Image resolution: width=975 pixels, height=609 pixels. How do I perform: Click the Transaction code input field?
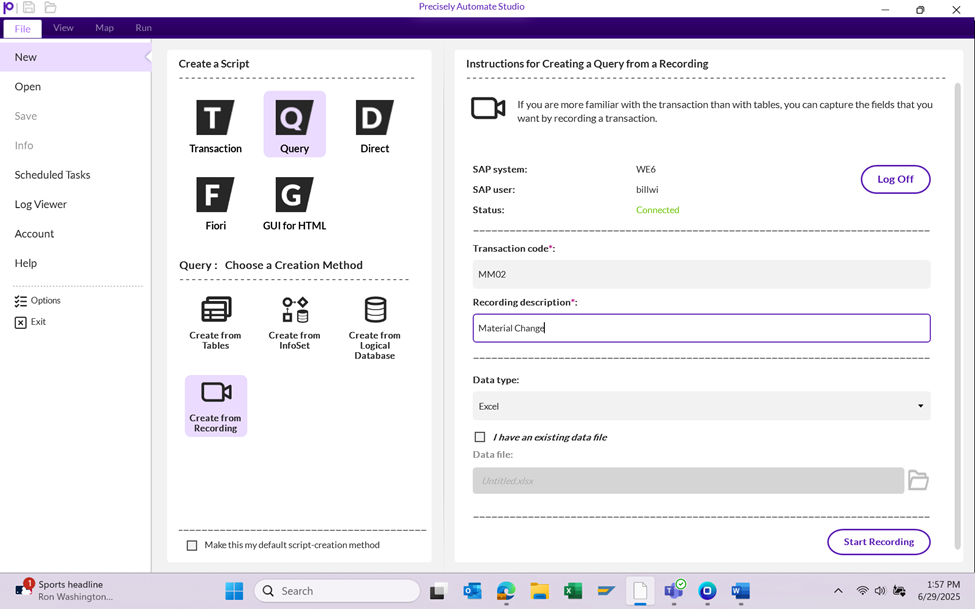[701, 274]
